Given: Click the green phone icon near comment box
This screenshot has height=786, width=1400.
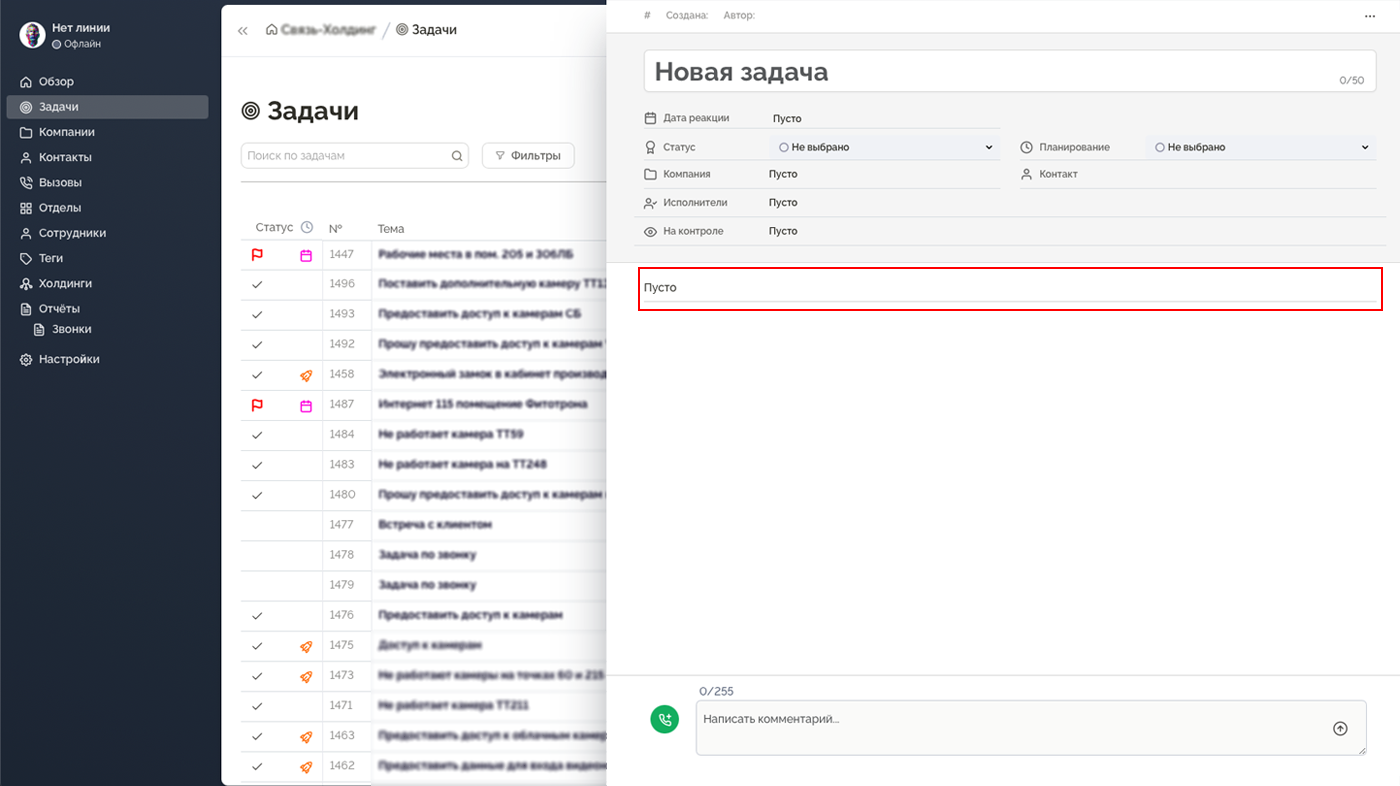Looking at the screenshot, I should tap(665, 719).
